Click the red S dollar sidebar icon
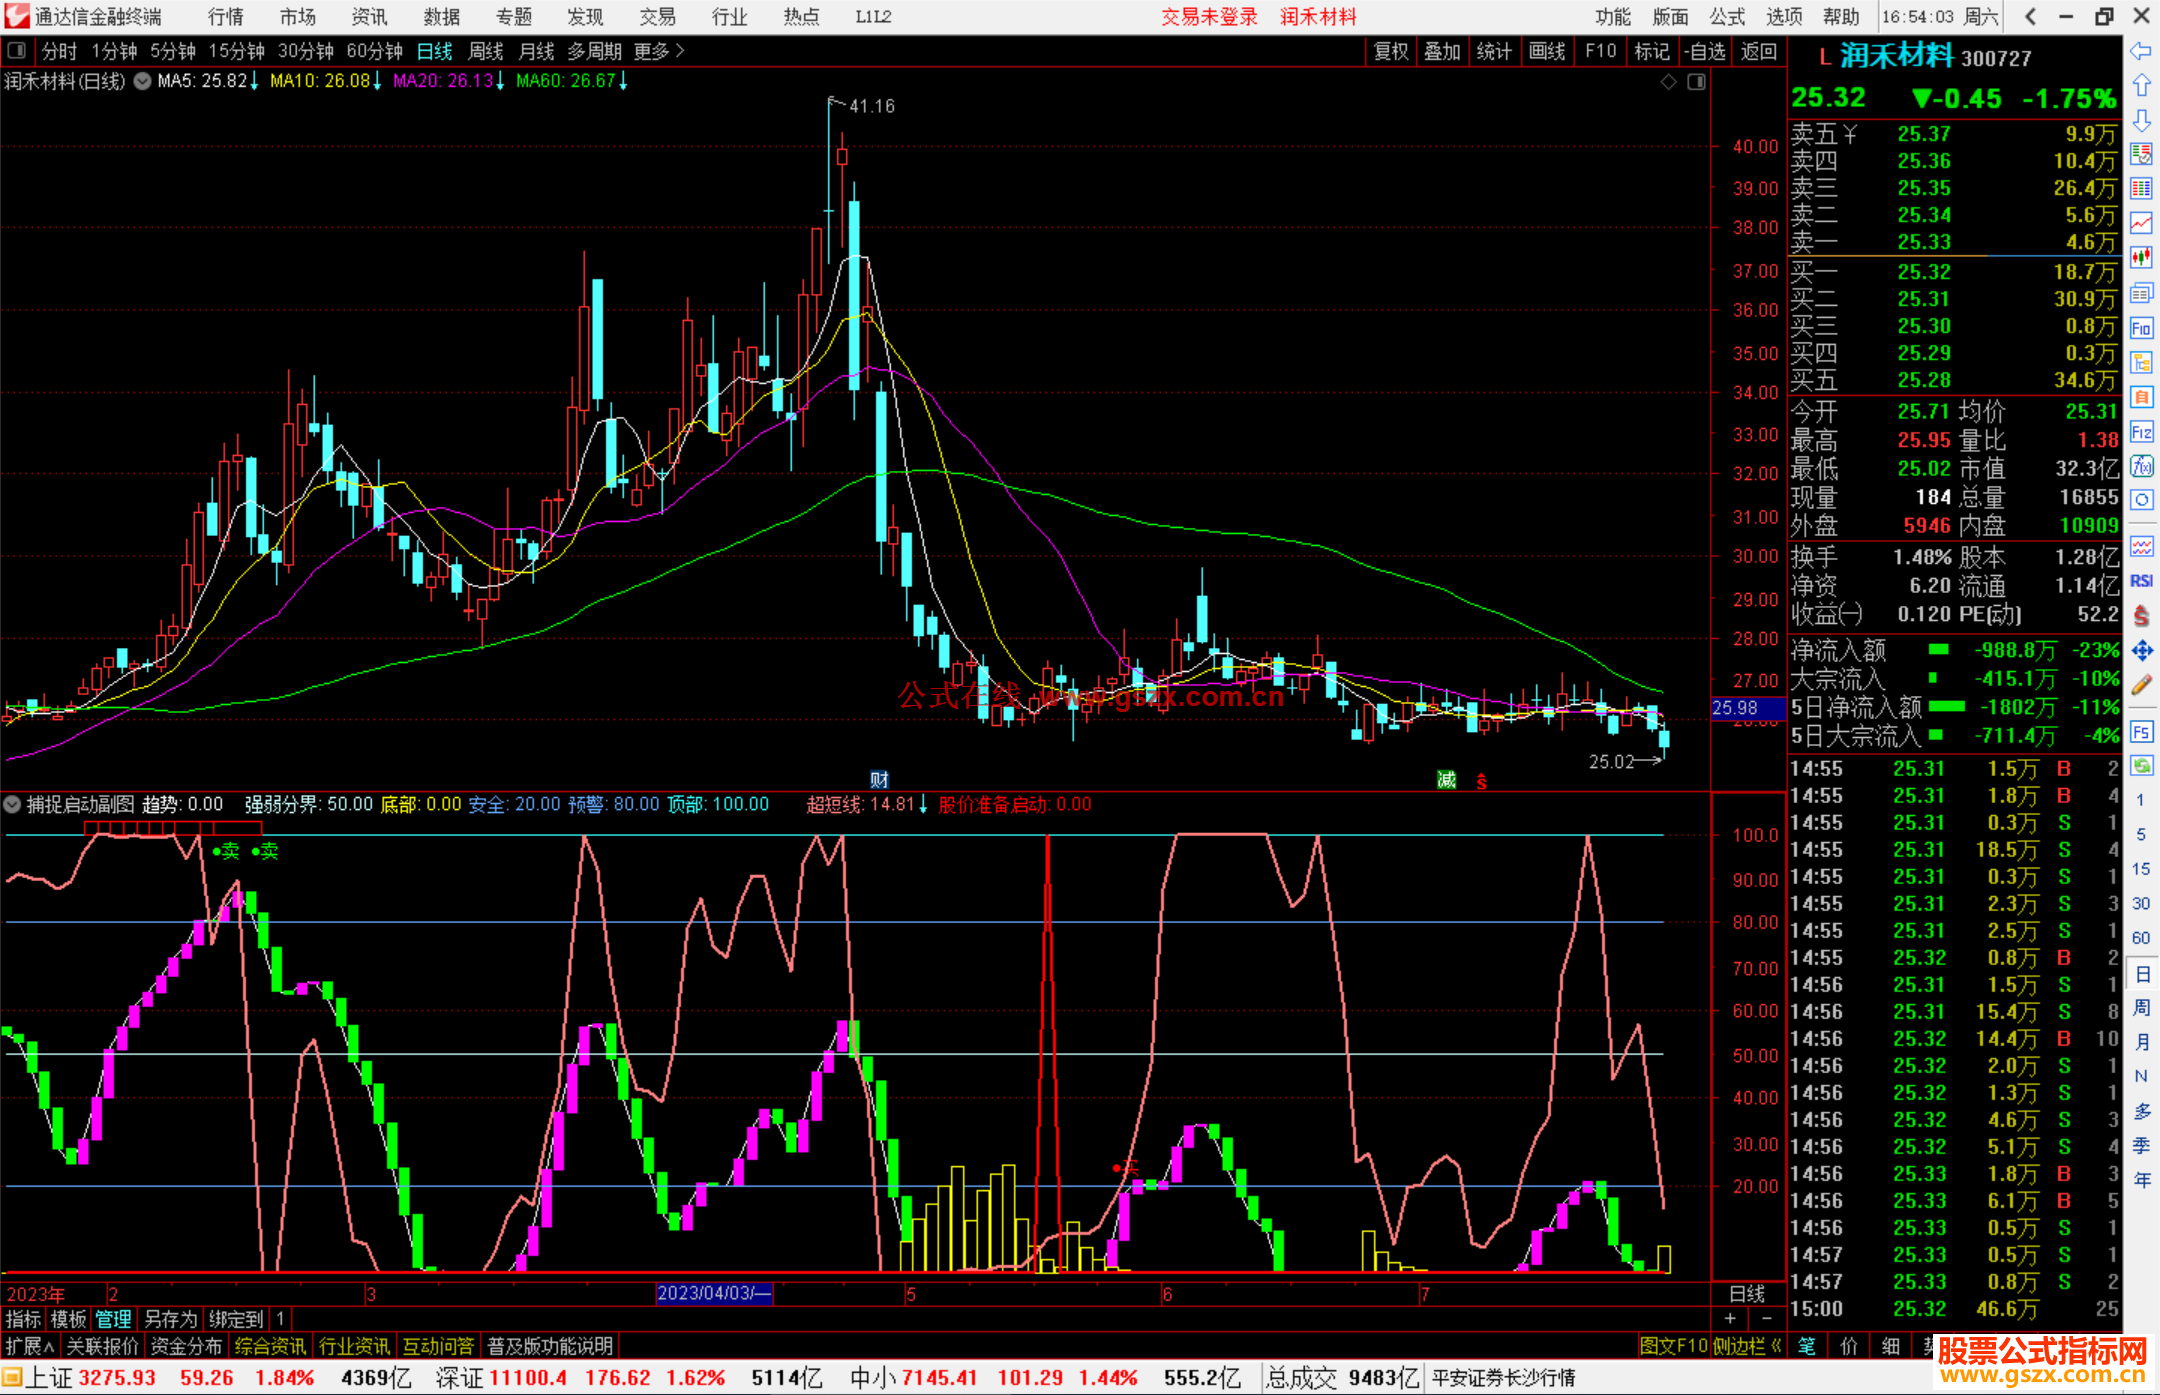This screenshot has height=1395, width=2160. pos(2141,615)
